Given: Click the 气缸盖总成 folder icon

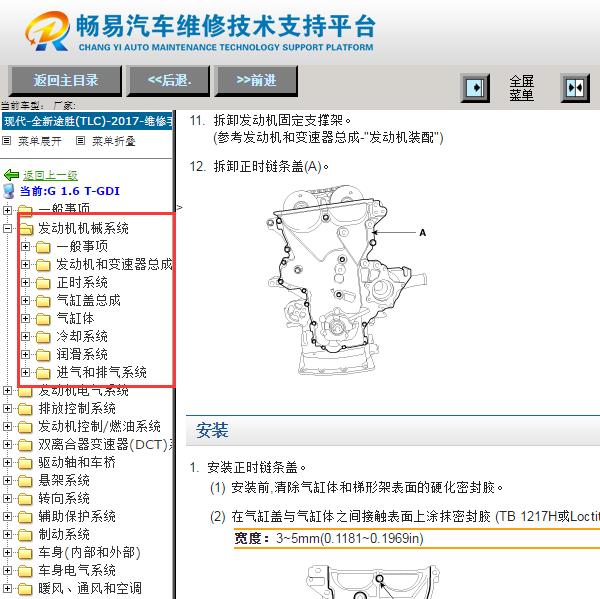Looking at the screenshot, I should pos(43,301).
